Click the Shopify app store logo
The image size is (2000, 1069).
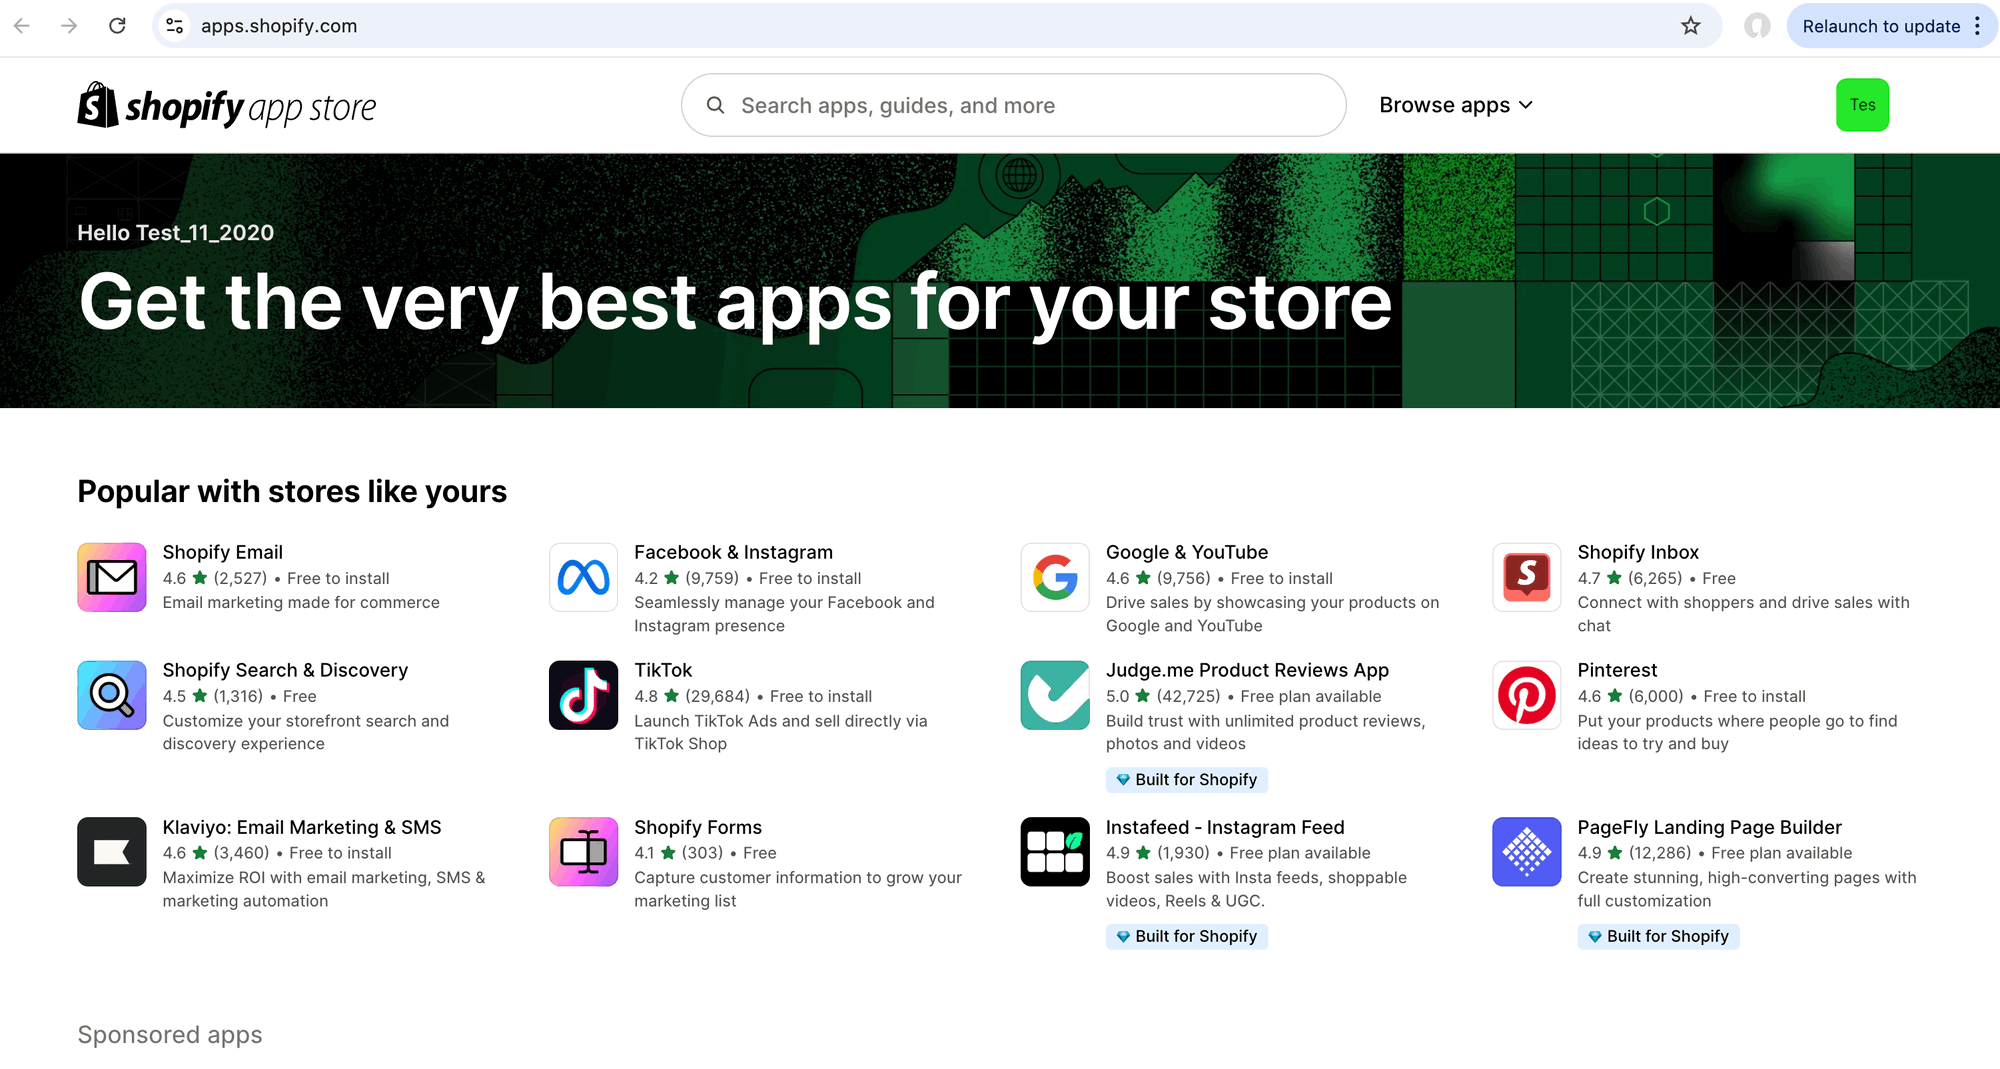227,105
